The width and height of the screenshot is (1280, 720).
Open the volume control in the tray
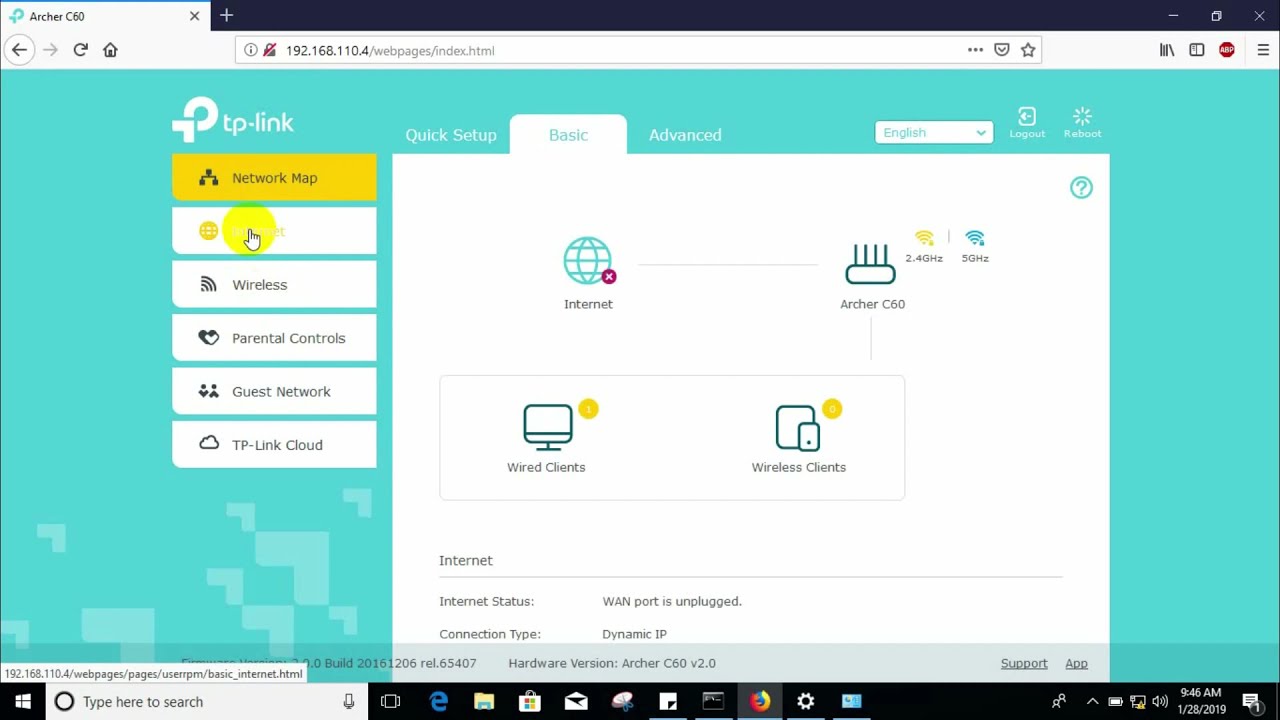1160,701
